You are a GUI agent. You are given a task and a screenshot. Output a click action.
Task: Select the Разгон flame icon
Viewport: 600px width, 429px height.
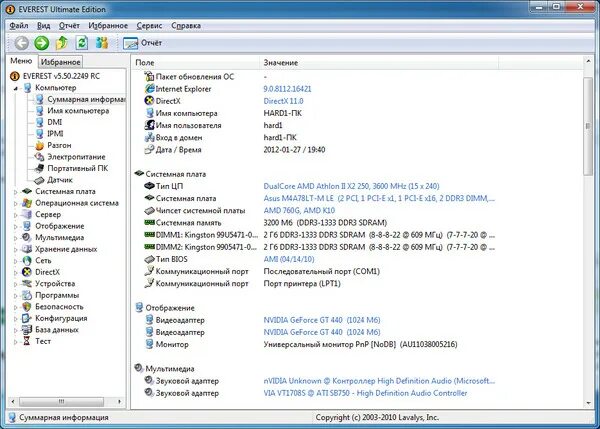tap(39, 145)
